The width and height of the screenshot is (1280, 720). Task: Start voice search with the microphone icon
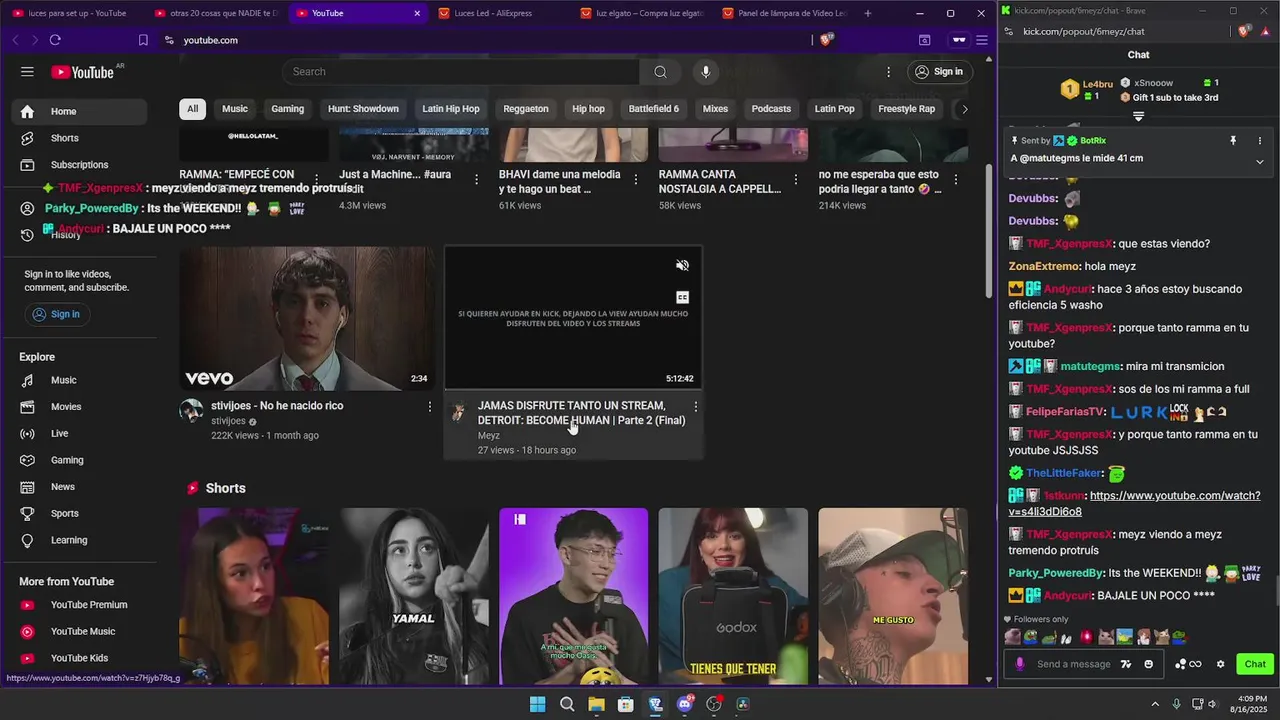point(706,72)
